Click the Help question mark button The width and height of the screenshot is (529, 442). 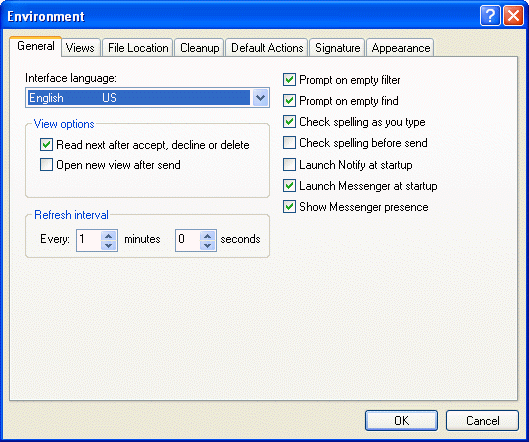[x=490, y=16]
